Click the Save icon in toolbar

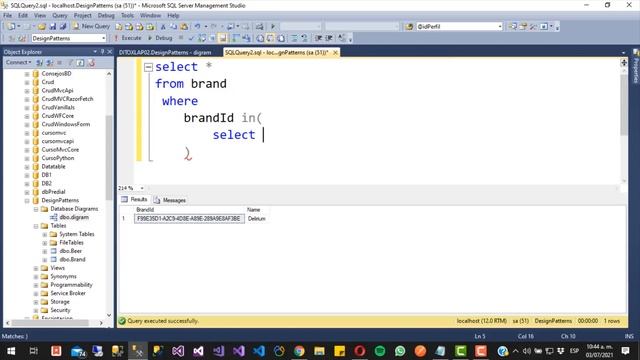[53, 27]
